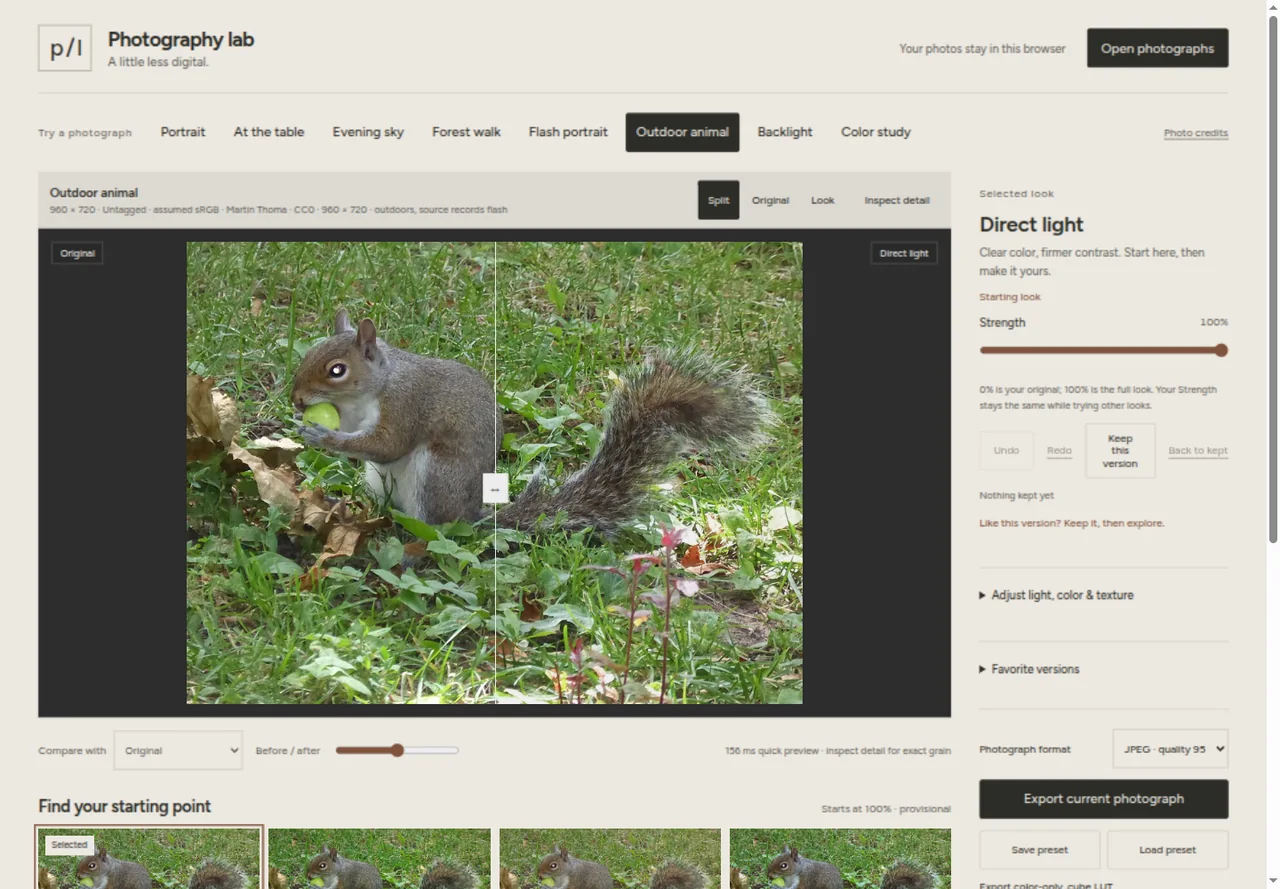Click Keep this version button
This screenshot has height=889, width=1280.
(1120, 451)
